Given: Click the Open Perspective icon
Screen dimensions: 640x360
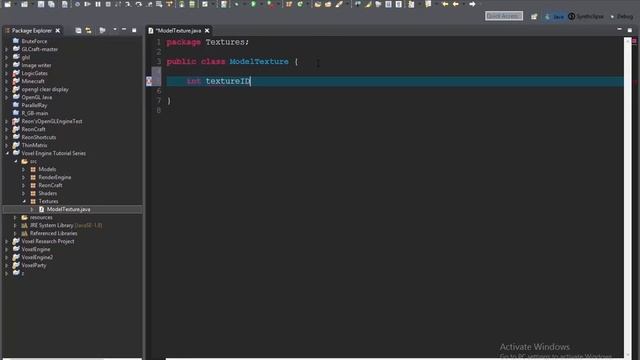Looking at the screenshot, I should click(x=534, y=16).
